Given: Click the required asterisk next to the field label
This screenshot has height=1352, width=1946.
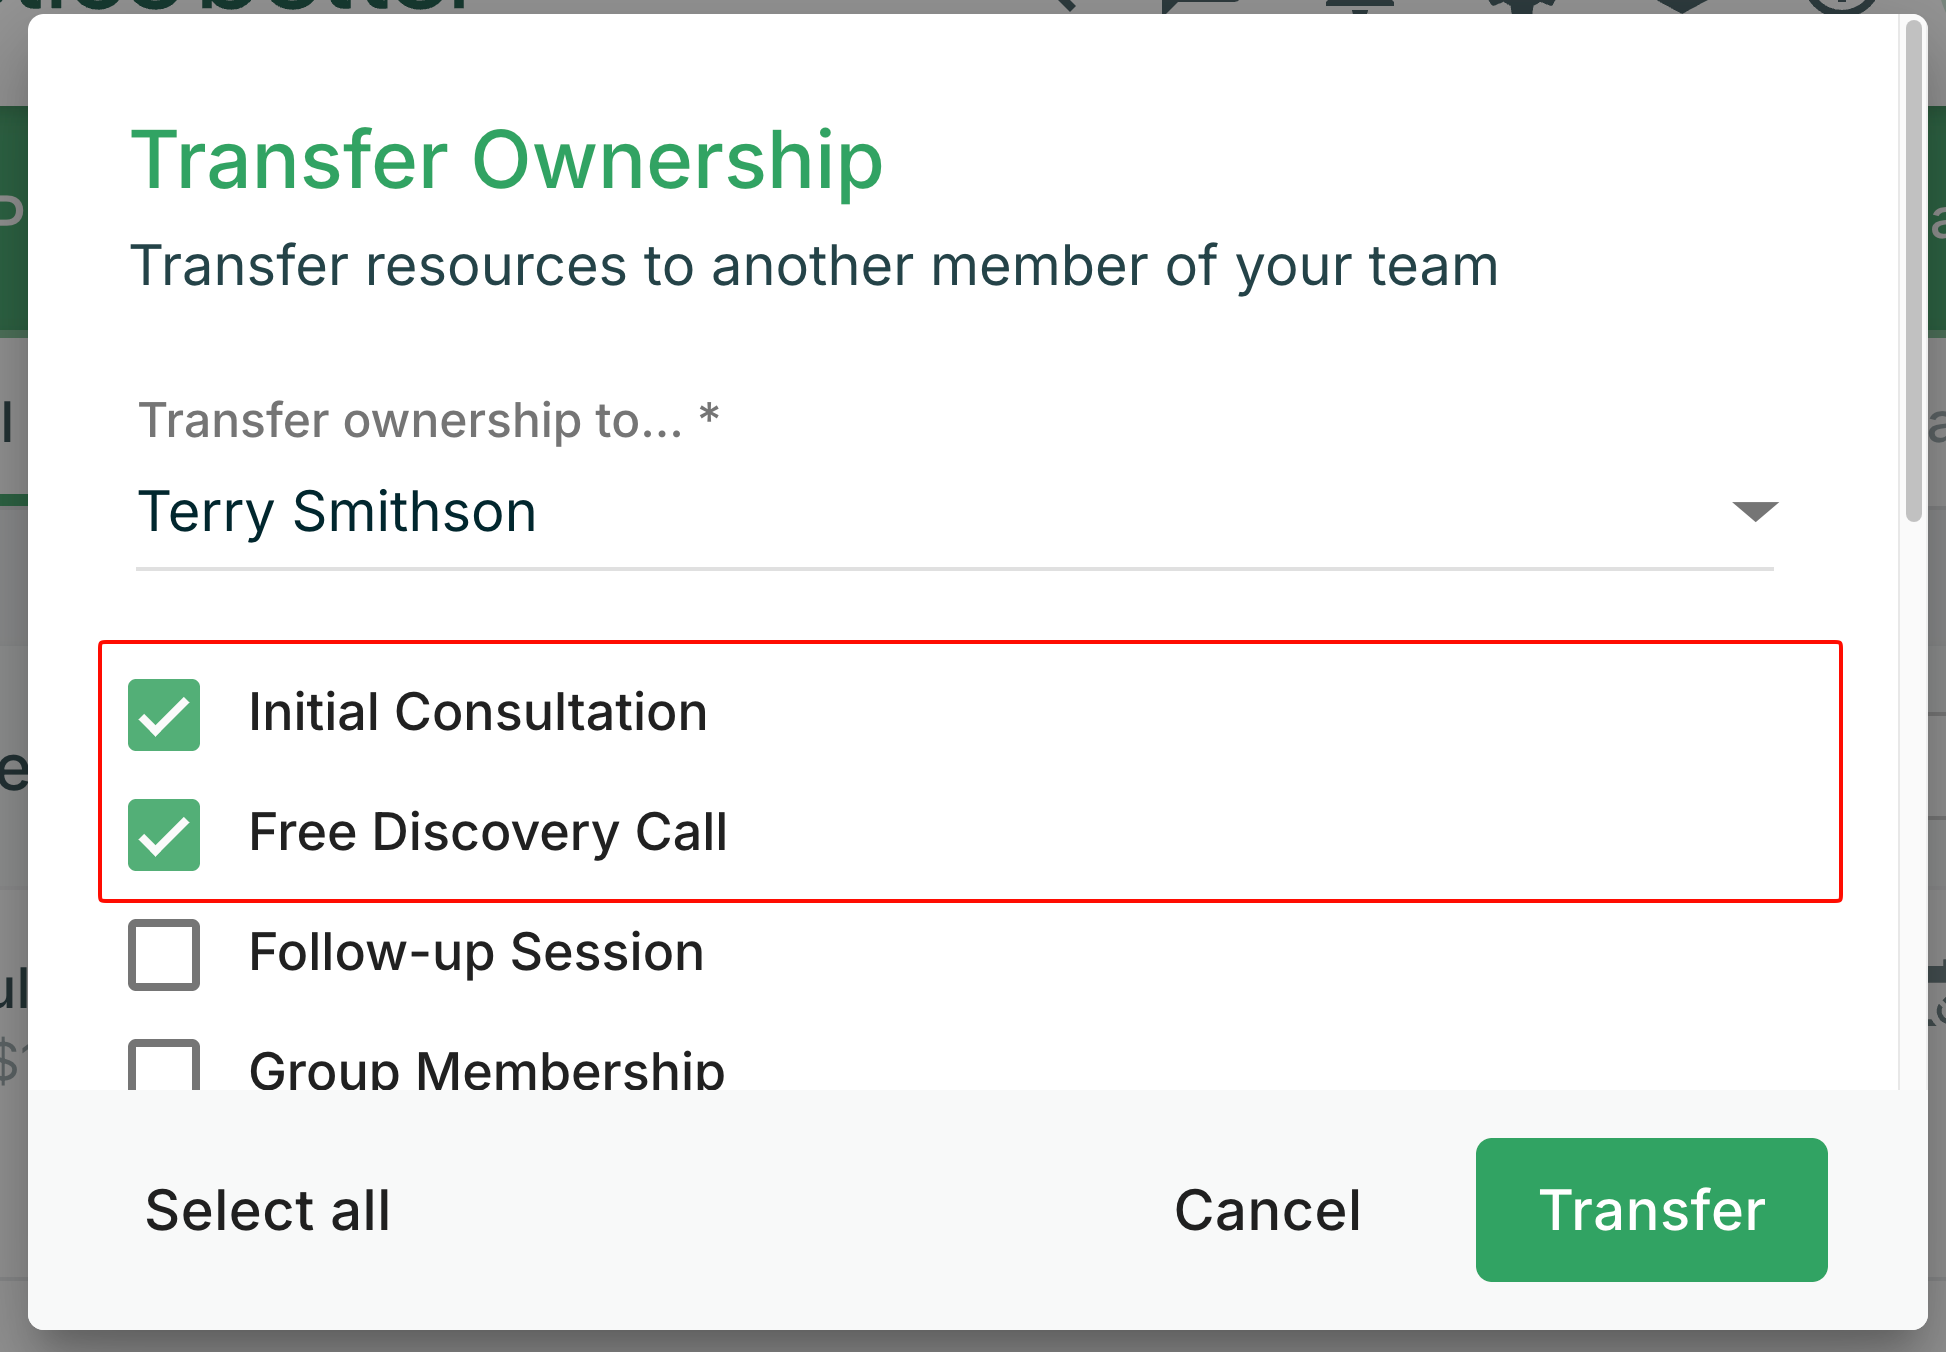Looking at the screenshot, I should point(709,415).
